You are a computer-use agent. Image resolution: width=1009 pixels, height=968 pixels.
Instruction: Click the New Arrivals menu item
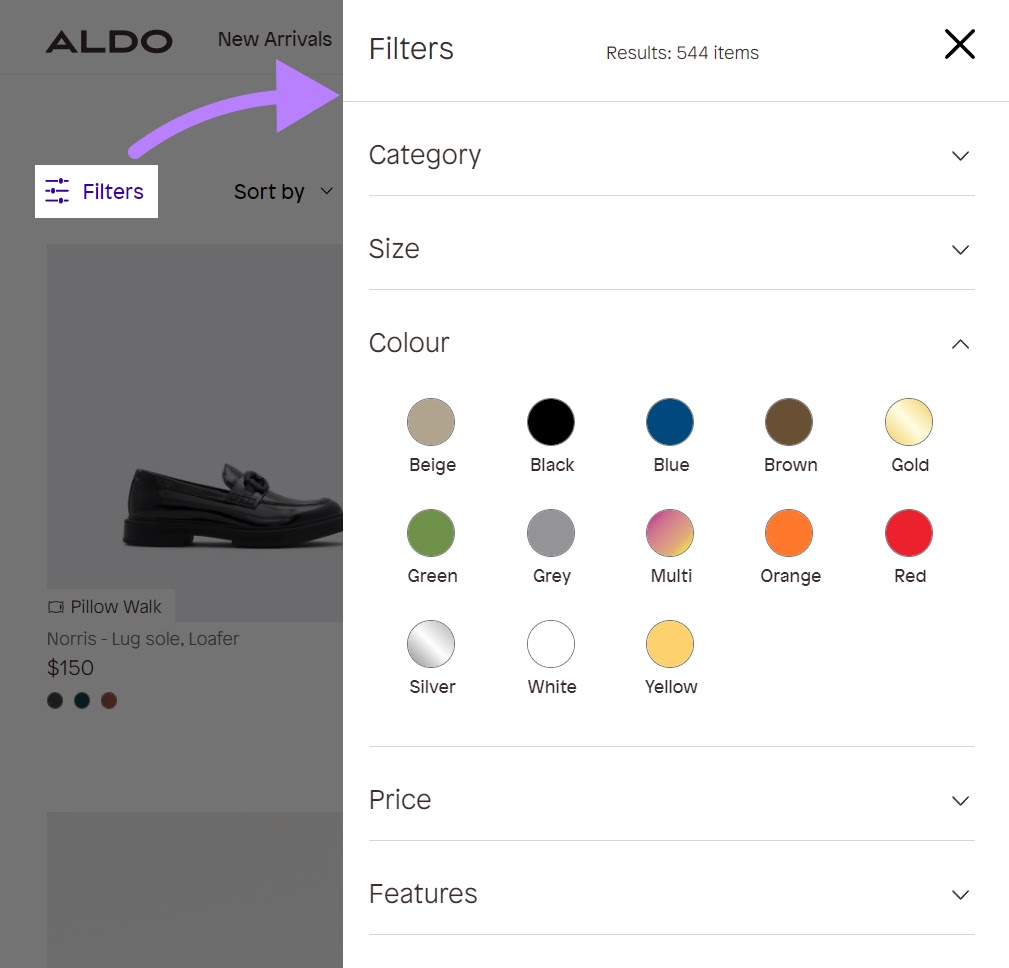(x=274, y=39)
